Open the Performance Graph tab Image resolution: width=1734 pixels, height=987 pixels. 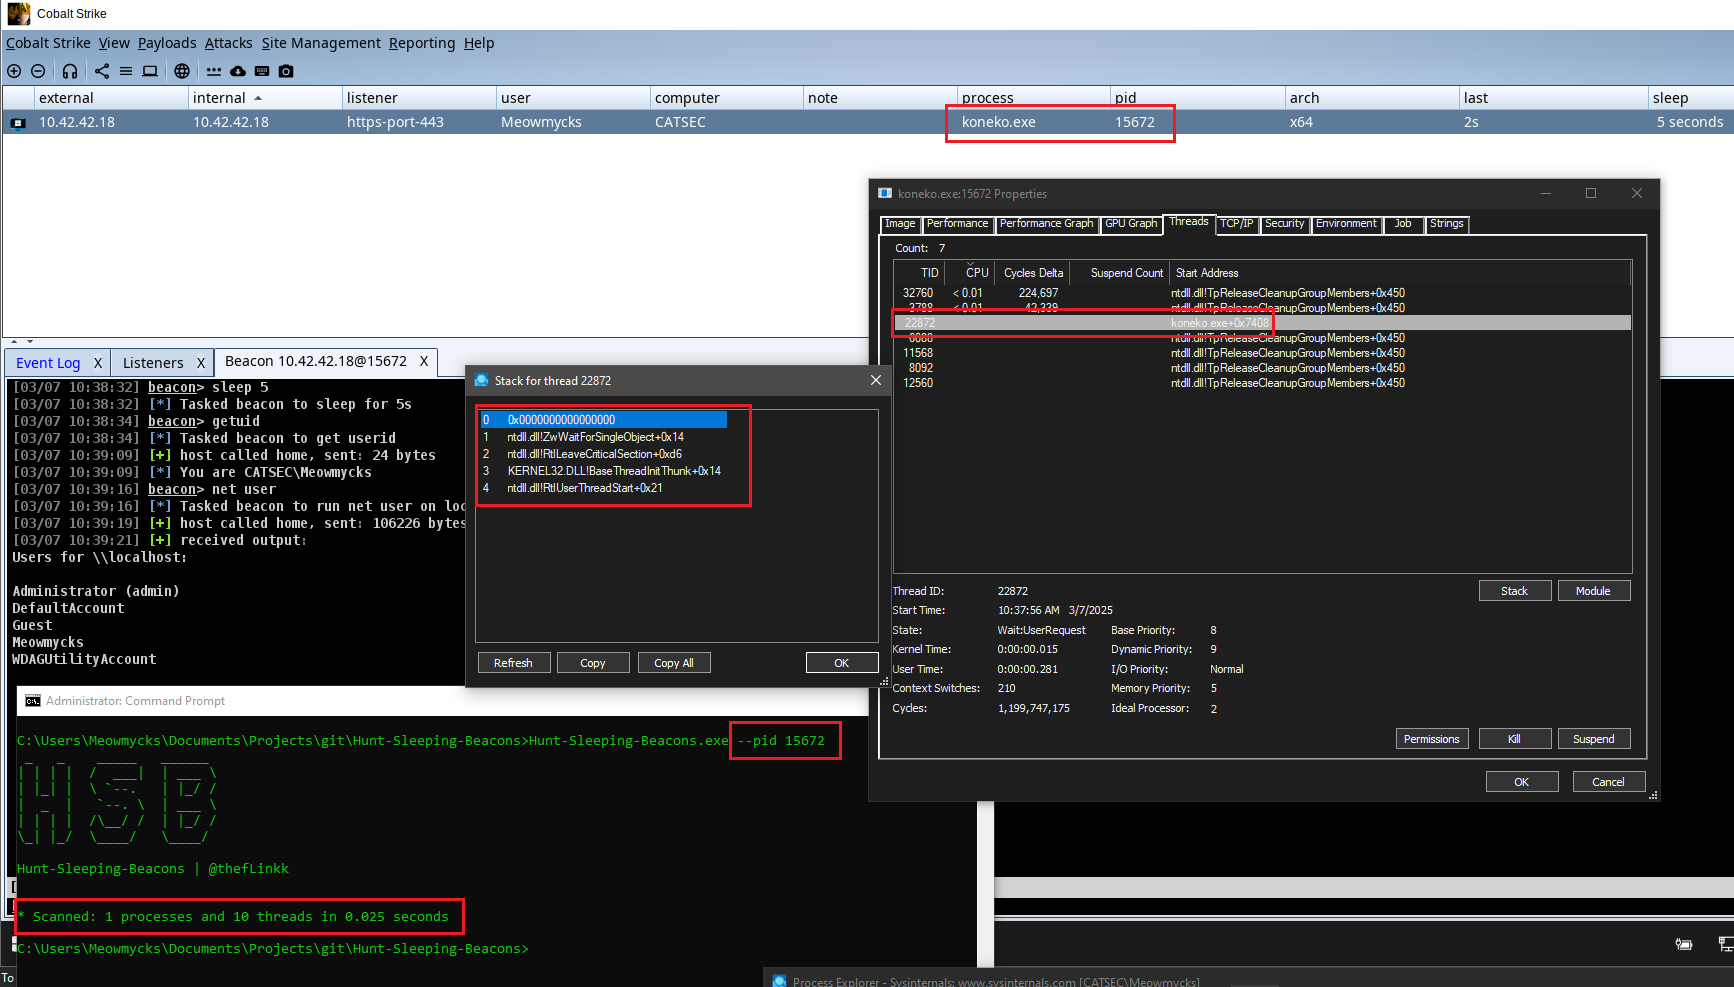click(x=1046, y=224)
